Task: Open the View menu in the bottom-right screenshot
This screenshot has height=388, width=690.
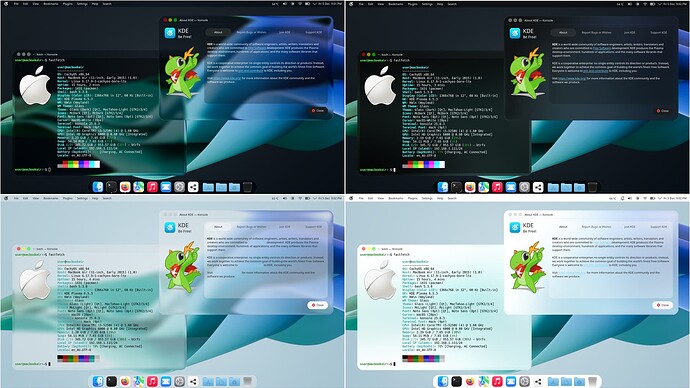Action: [x=381, y=198]
